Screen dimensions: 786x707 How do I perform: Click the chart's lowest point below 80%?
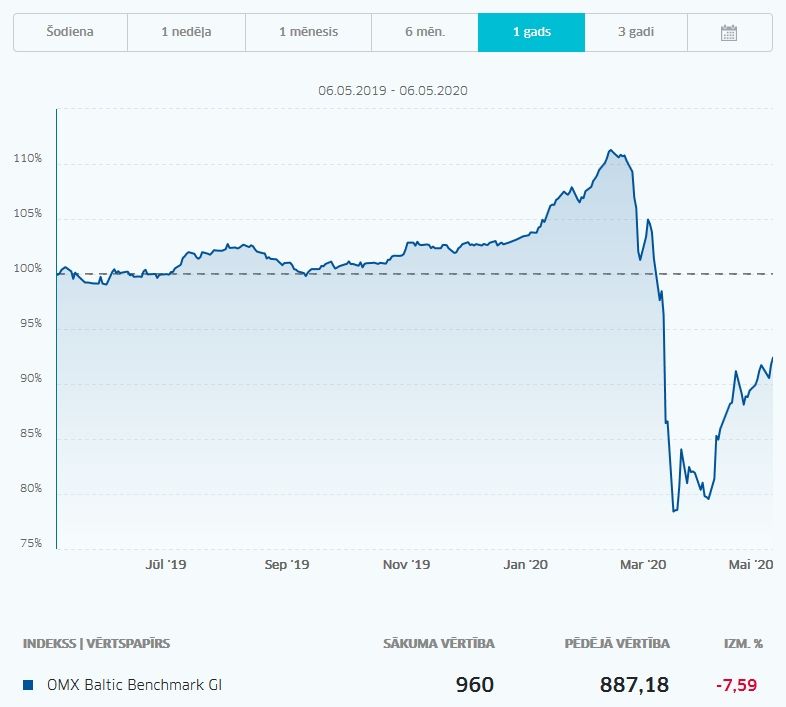(674, 511)
